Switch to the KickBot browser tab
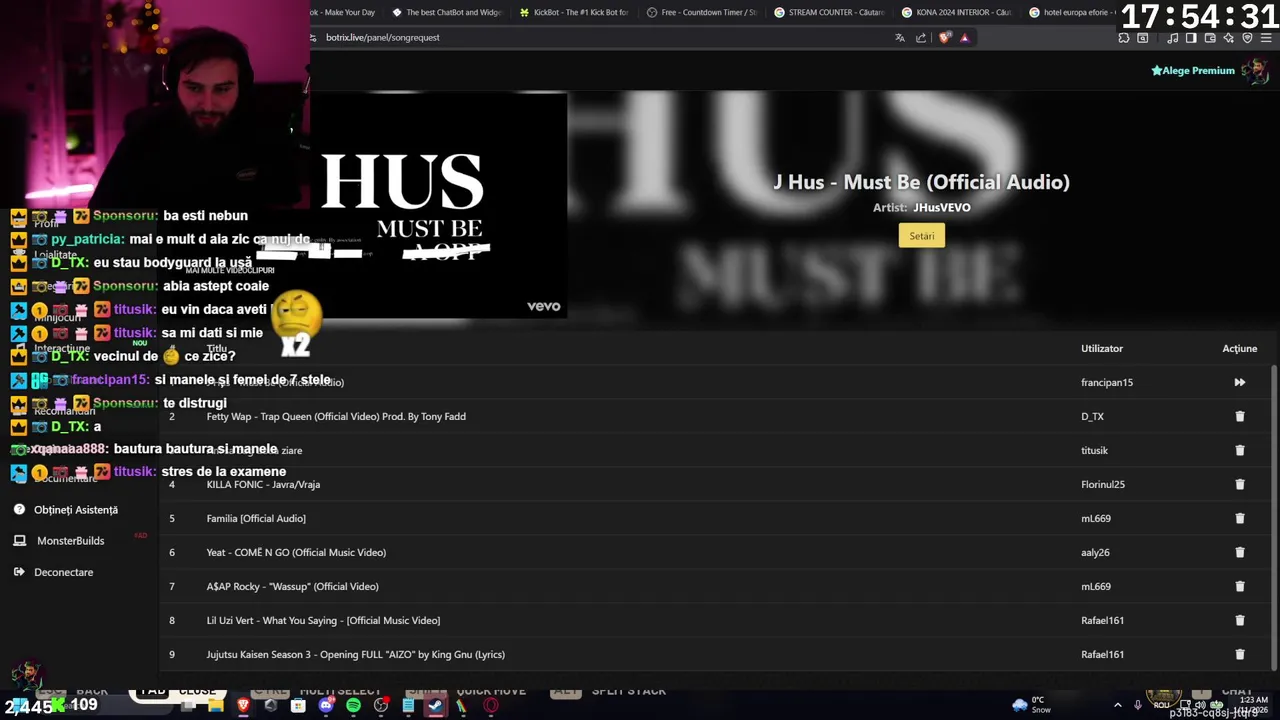 pos(574,12)
